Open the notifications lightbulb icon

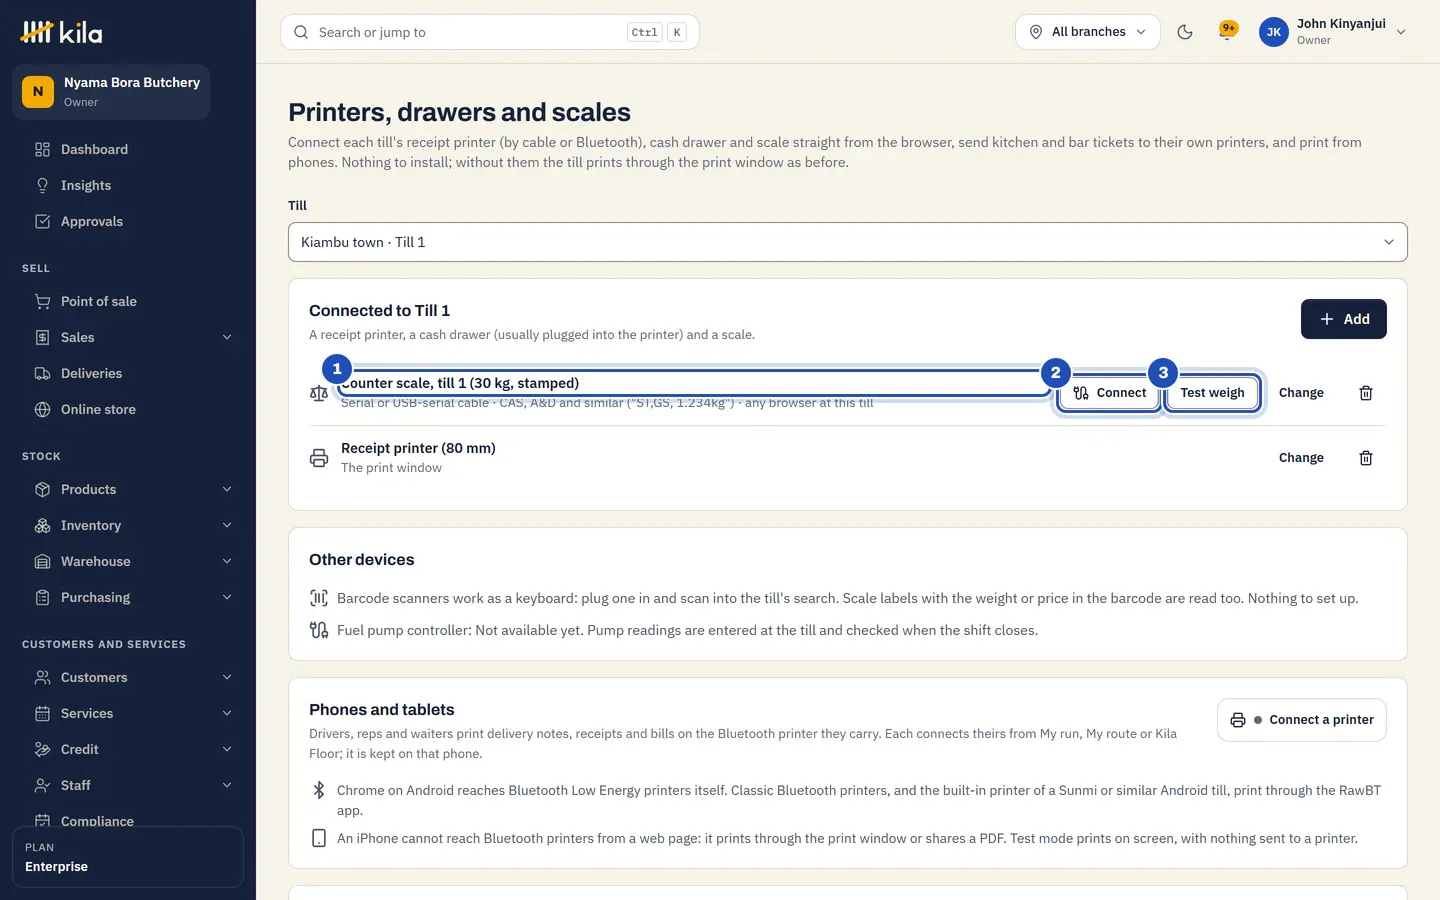(1227, 32)
